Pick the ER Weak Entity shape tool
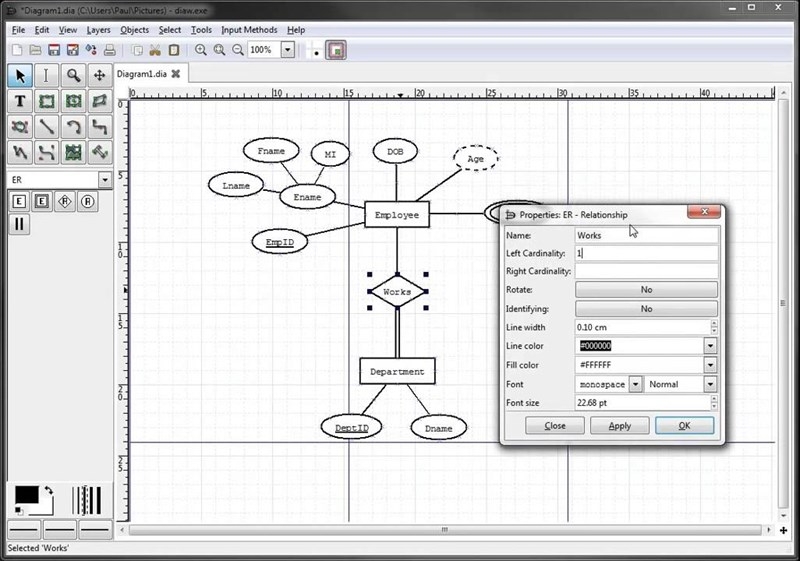Screen dimensions: 800x561 (x=42, y=202)
